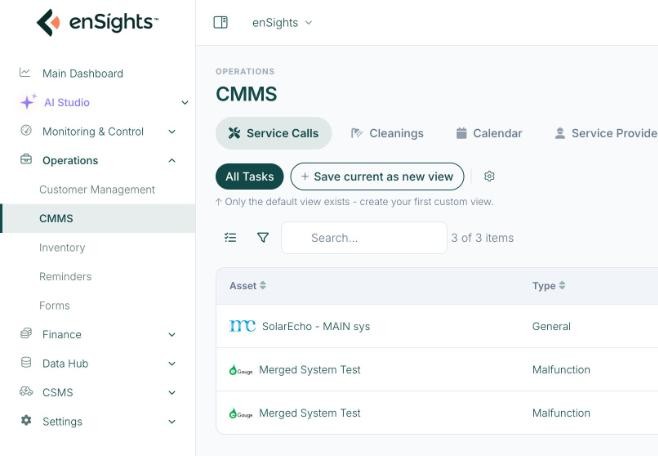The width and height of the screenshot is (658, 456).
Task: Click the Finance coins icon
Action: (26, 334)
